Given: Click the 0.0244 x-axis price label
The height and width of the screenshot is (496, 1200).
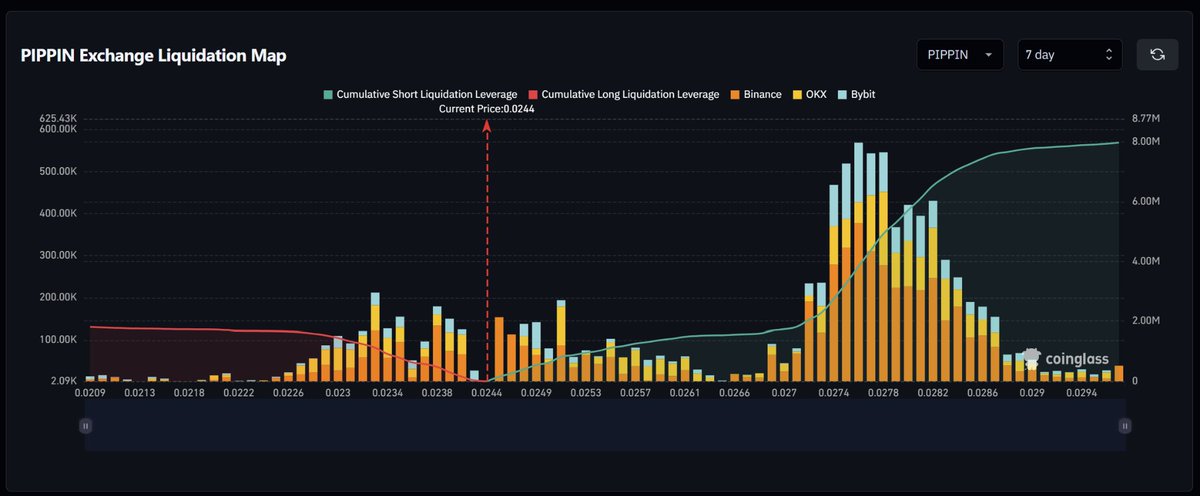Looking at the screenshot, I should coord(487,395).
